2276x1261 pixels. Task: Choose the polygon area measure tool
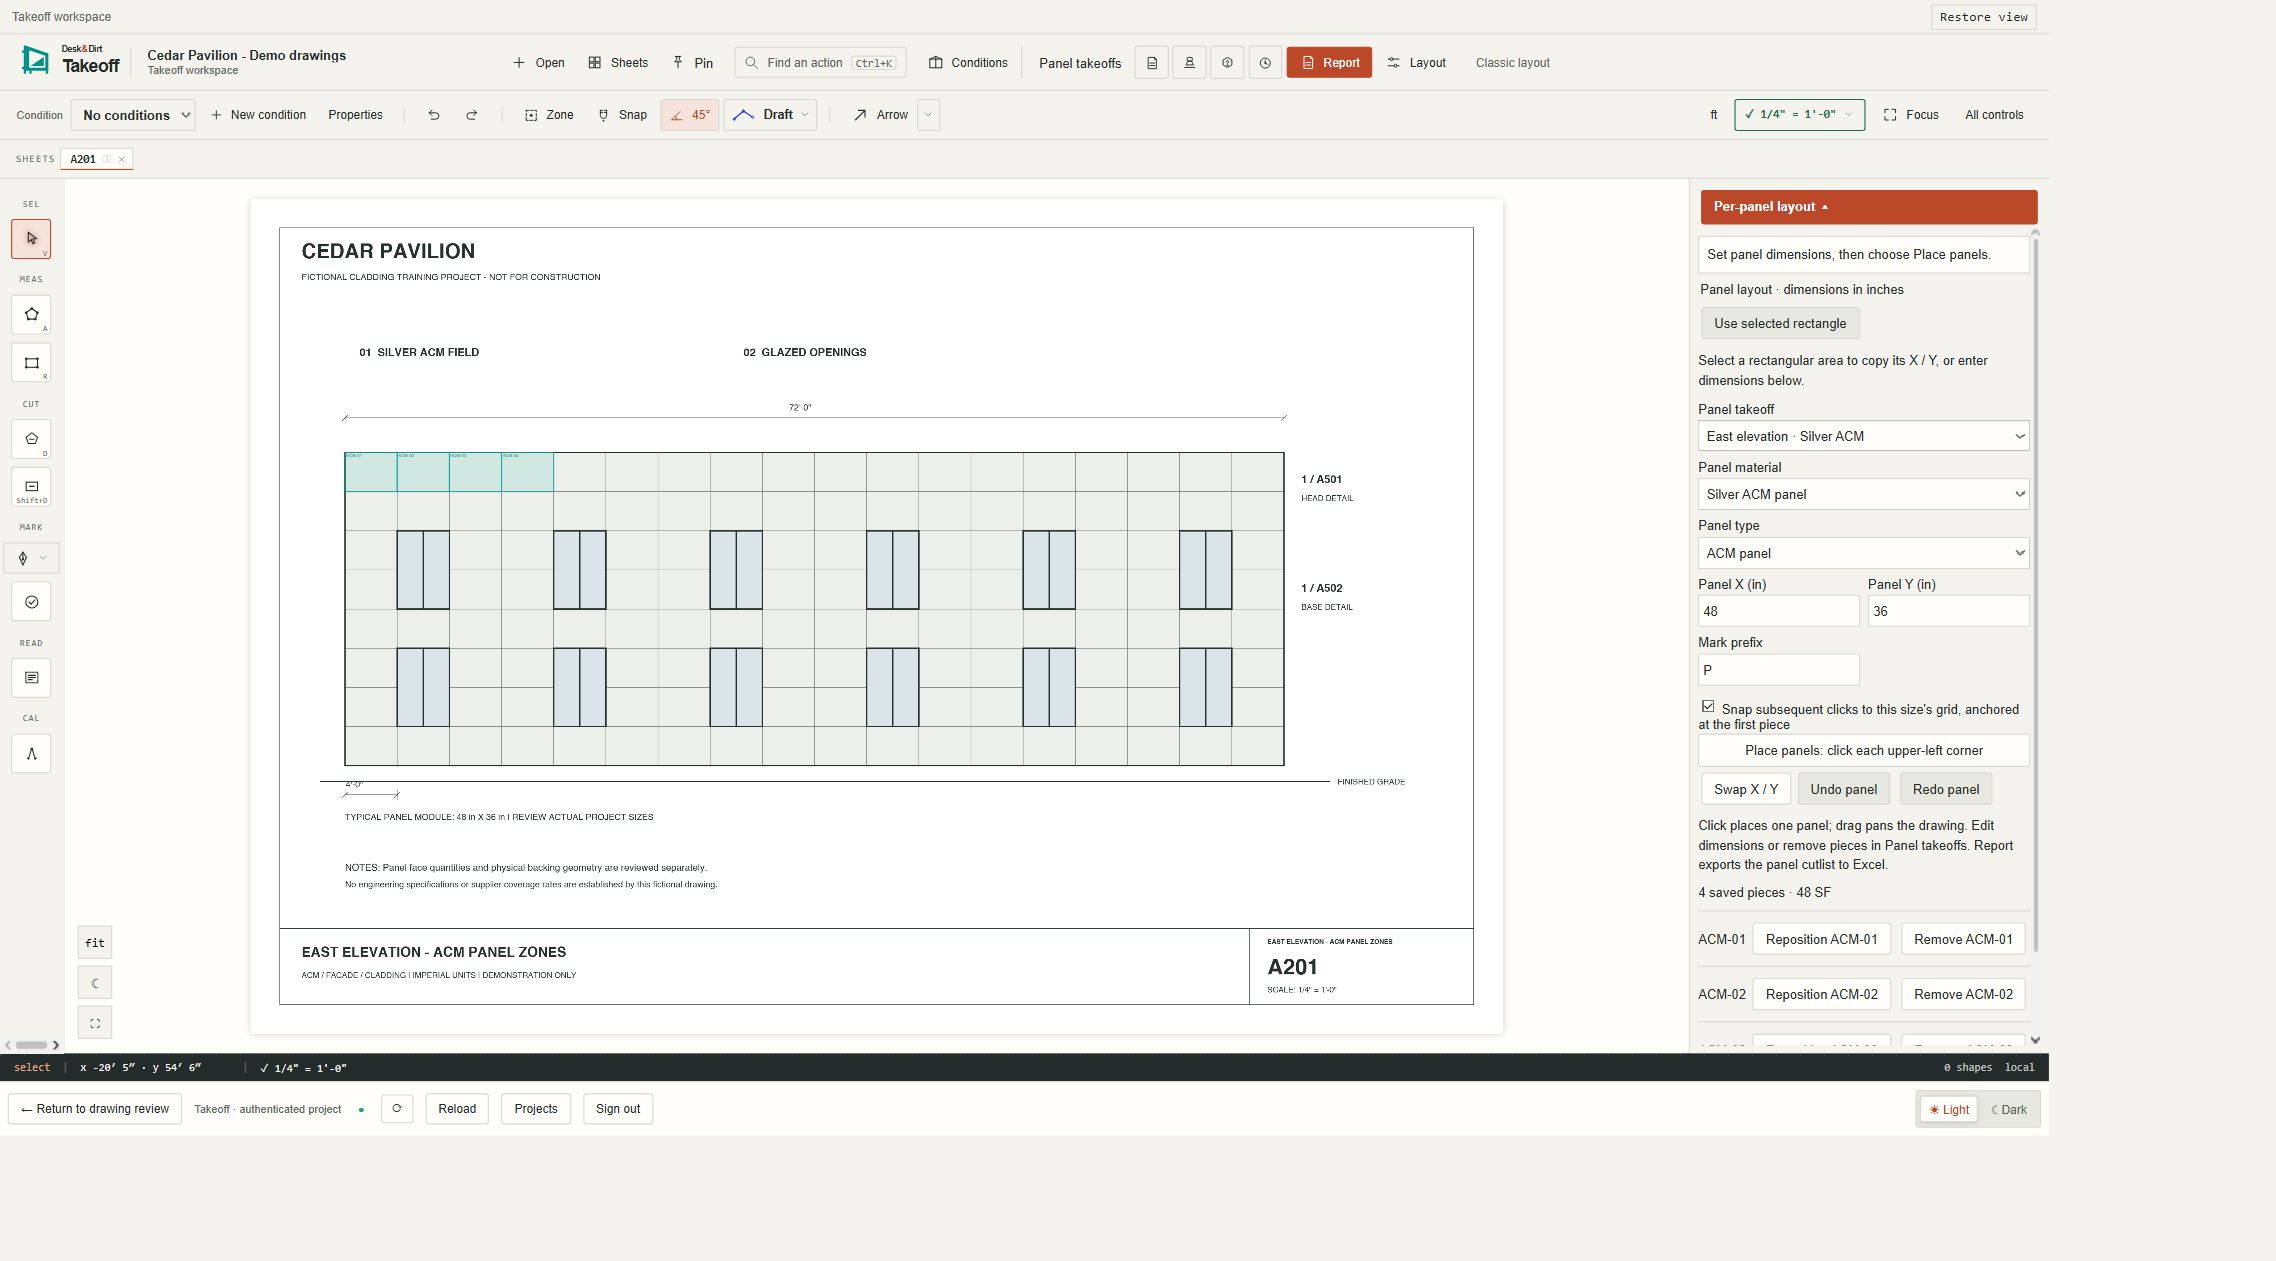pyautogui.click(x=31, y=314)
